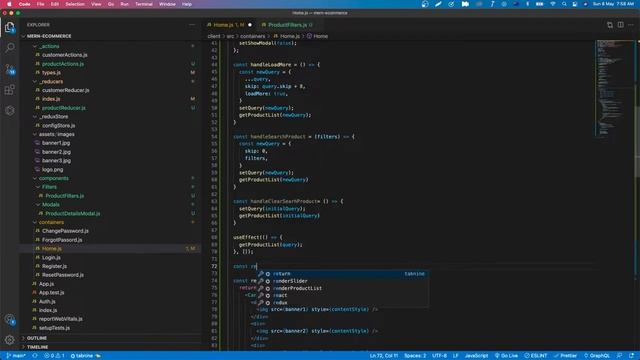Click the containers breadcrumb segment

pyautogui.click(x=252, y=36)
